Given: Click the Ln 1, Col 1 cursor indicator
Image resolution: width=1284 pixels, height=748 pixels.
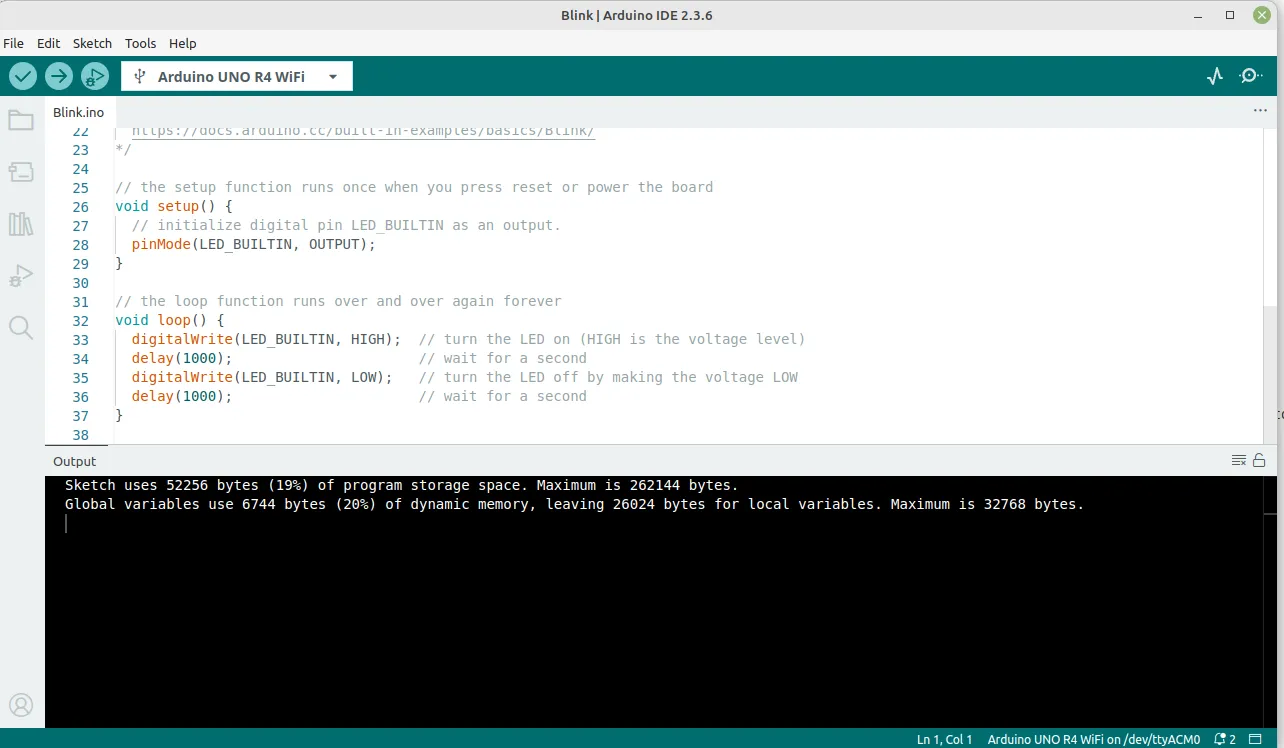Looking at the screenshot, I should coord(943,739).
